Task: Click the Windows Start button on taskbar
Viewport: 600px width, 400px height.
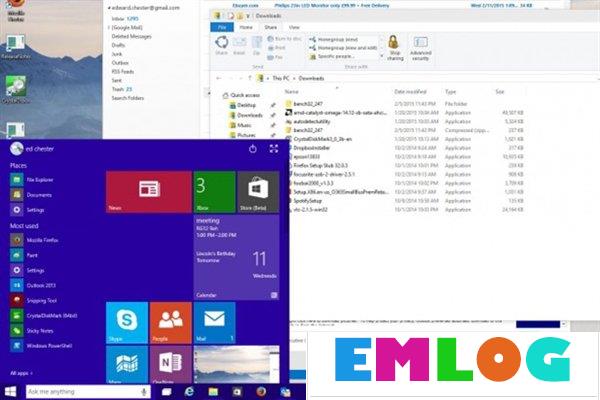Action: [10, 392]
